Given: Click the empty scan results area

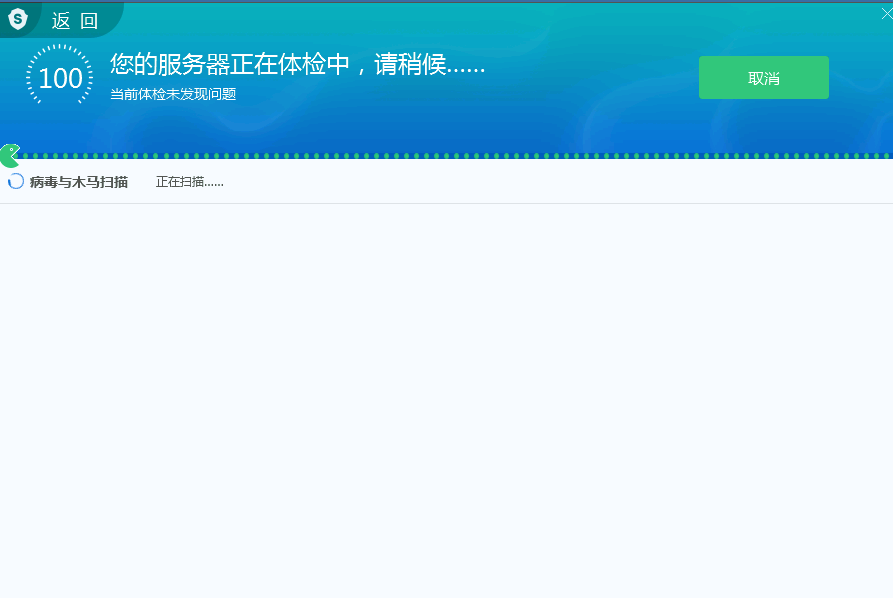Looking at the screenshot, I should [446, 400].
